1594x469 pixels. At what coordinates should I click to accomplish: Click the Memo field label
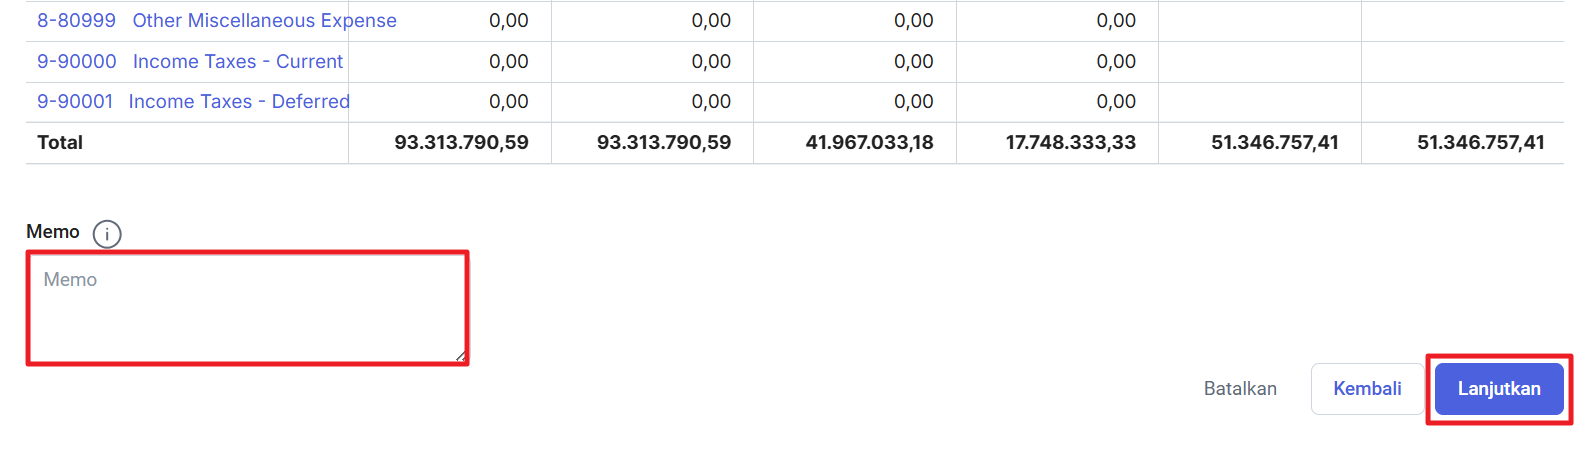53,232
